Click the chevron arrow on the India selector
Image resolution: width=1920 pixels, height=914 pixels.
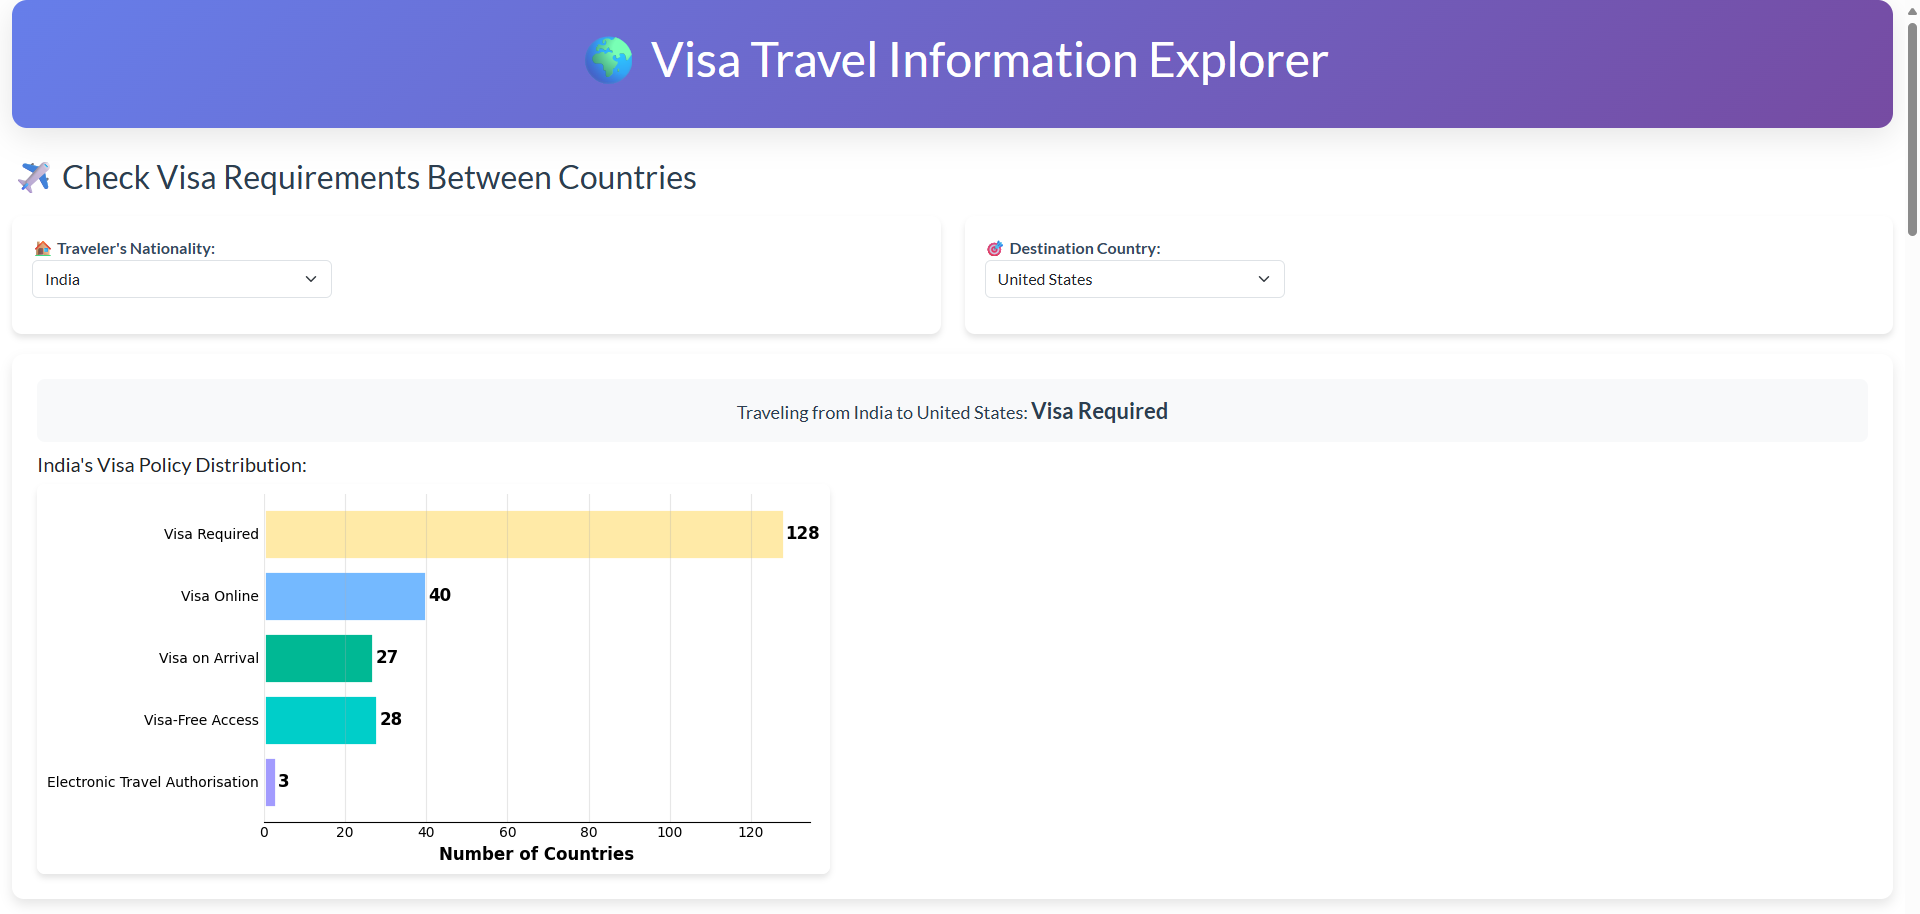pos(310,279)
